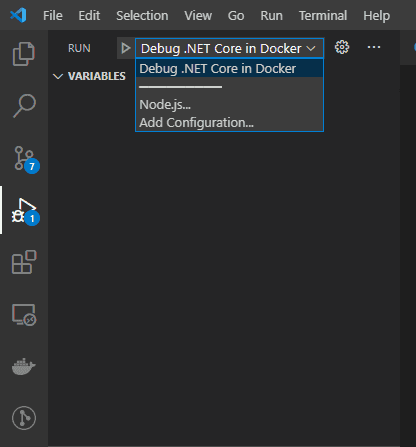Open the File menu
Image resolution: width=416 pixels, height=447 pixels.
(x=53, y=16)
